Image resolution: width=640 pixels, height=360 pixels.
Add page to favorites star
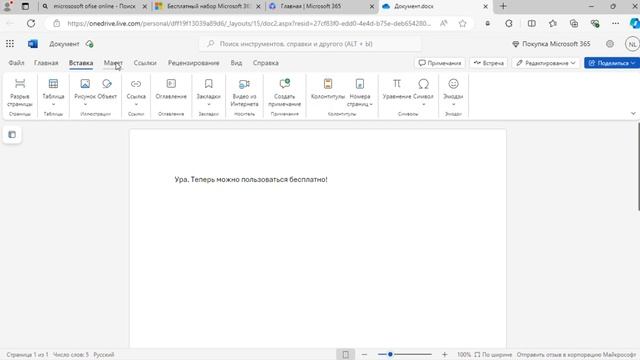[462, 24]
